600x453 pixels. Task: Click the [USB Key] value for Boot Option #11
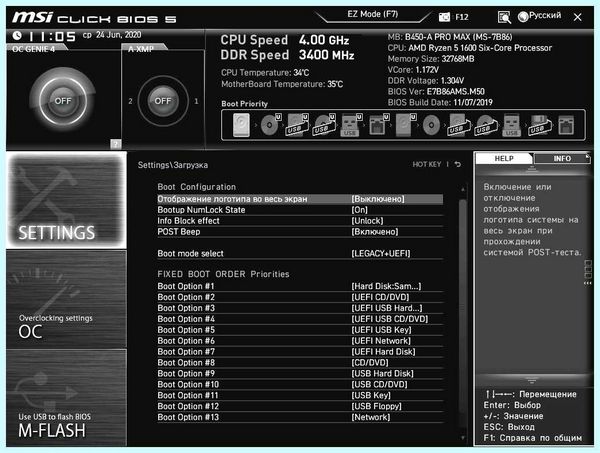[x=371, y=395]
